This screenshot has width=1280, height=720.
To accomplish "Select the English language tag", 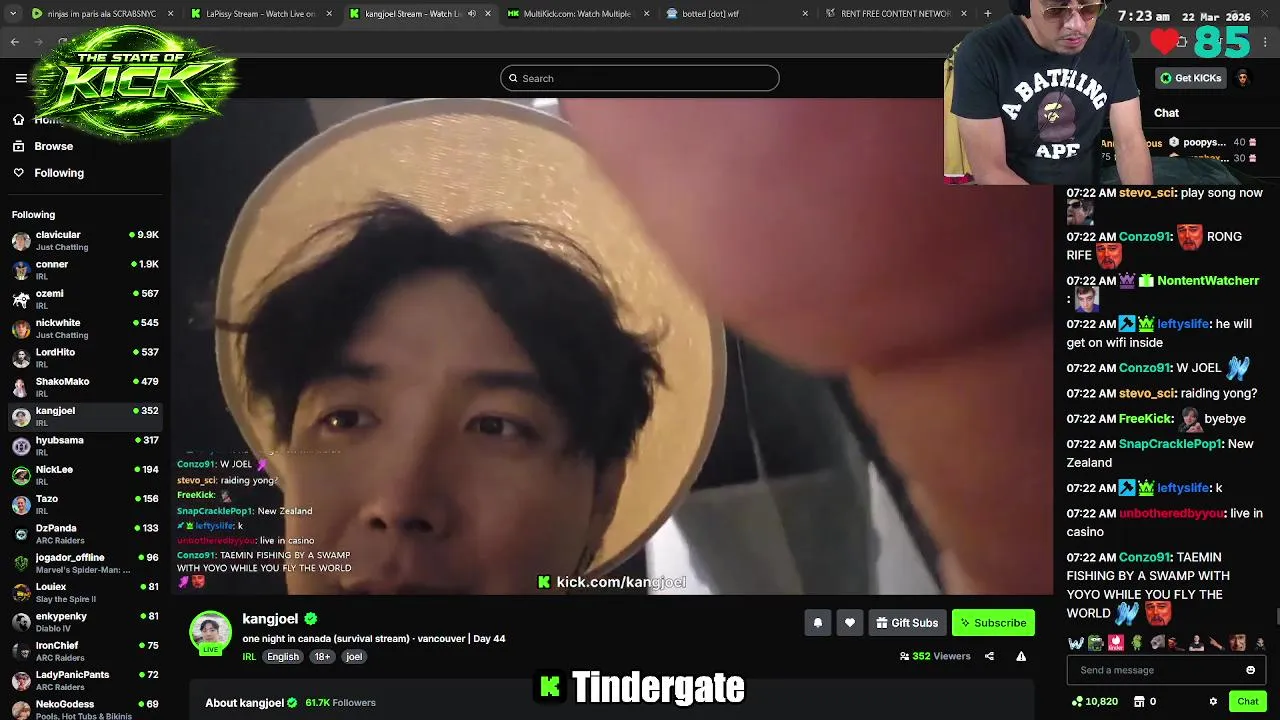I will [x=283, y=657].
